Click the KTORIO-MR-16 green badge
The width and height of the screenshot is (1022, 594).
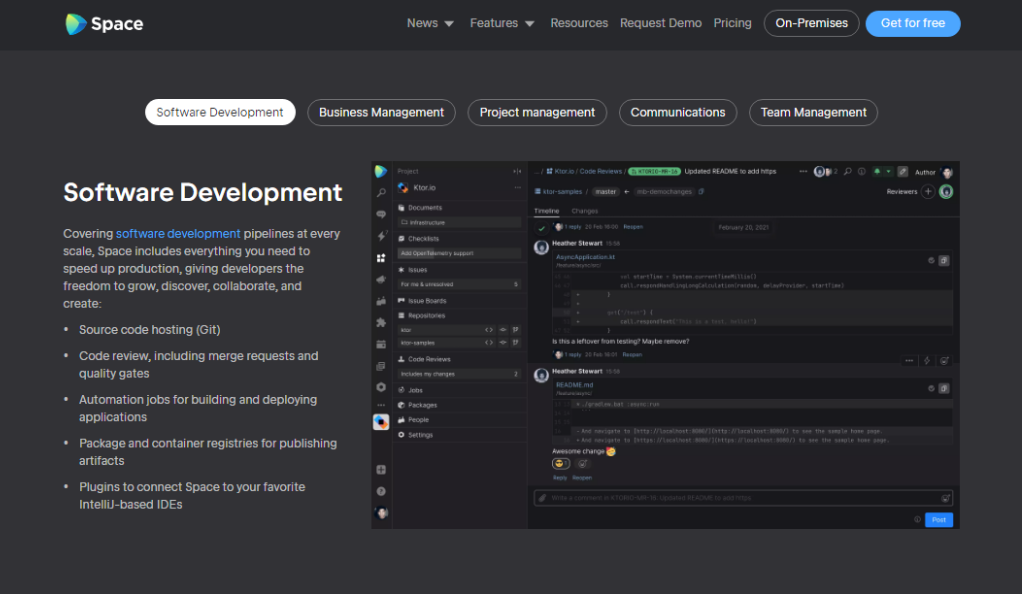coord(654,171)
